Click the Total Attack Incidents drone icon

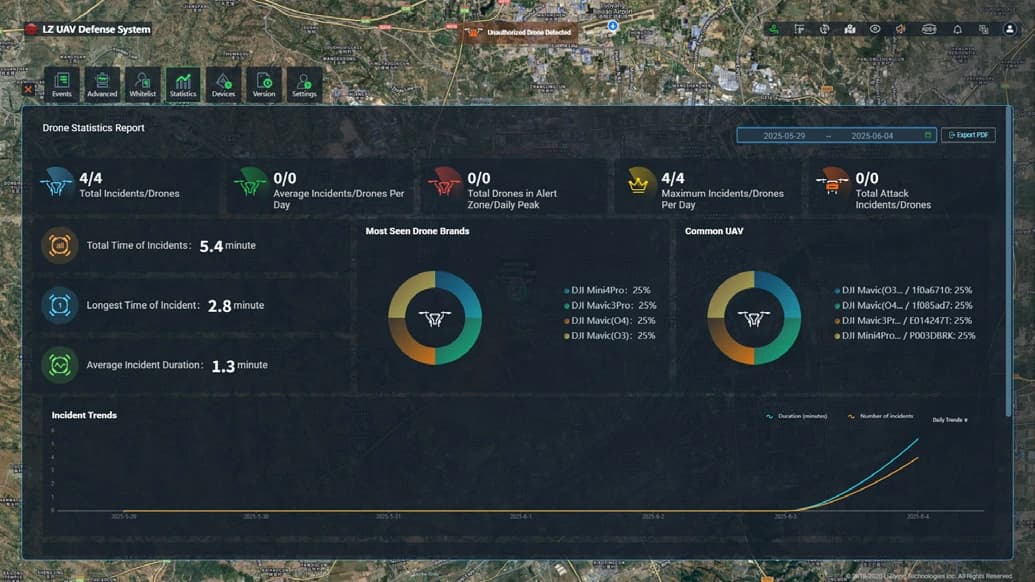click(x=832, y=181)
